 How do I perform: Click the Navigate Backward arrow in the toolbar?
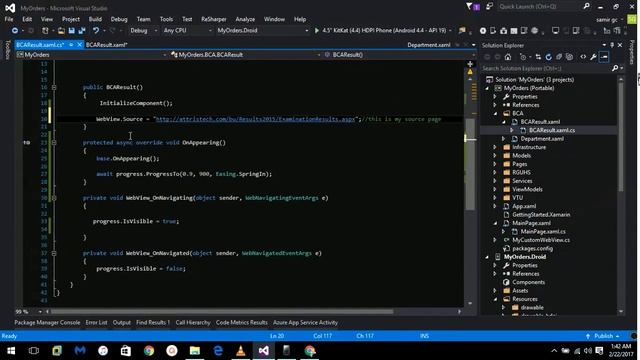(15, 31)
